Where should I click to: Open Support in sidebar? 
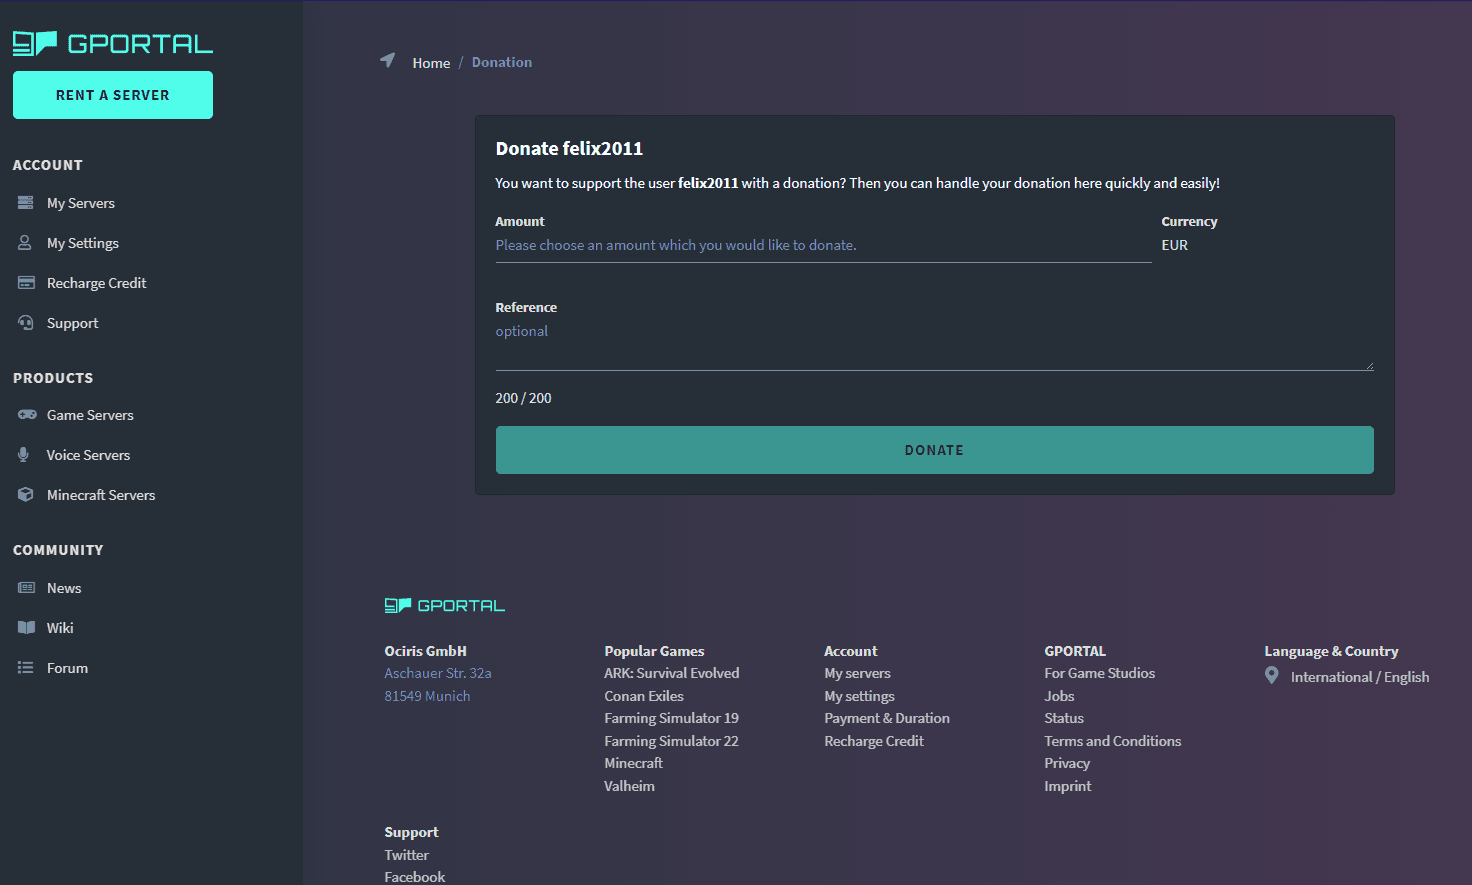click(72, 323)
